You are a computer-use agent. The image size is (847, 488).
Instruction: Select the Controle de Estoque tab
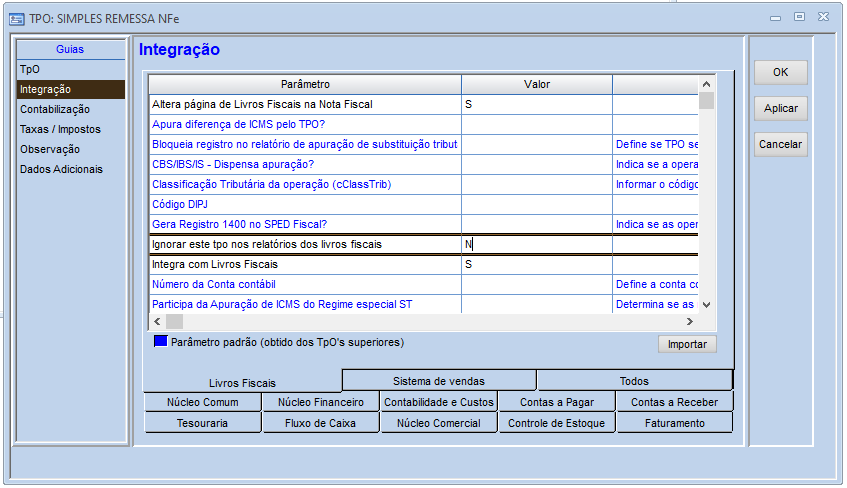pyautogui.click(x=556, y=423)
